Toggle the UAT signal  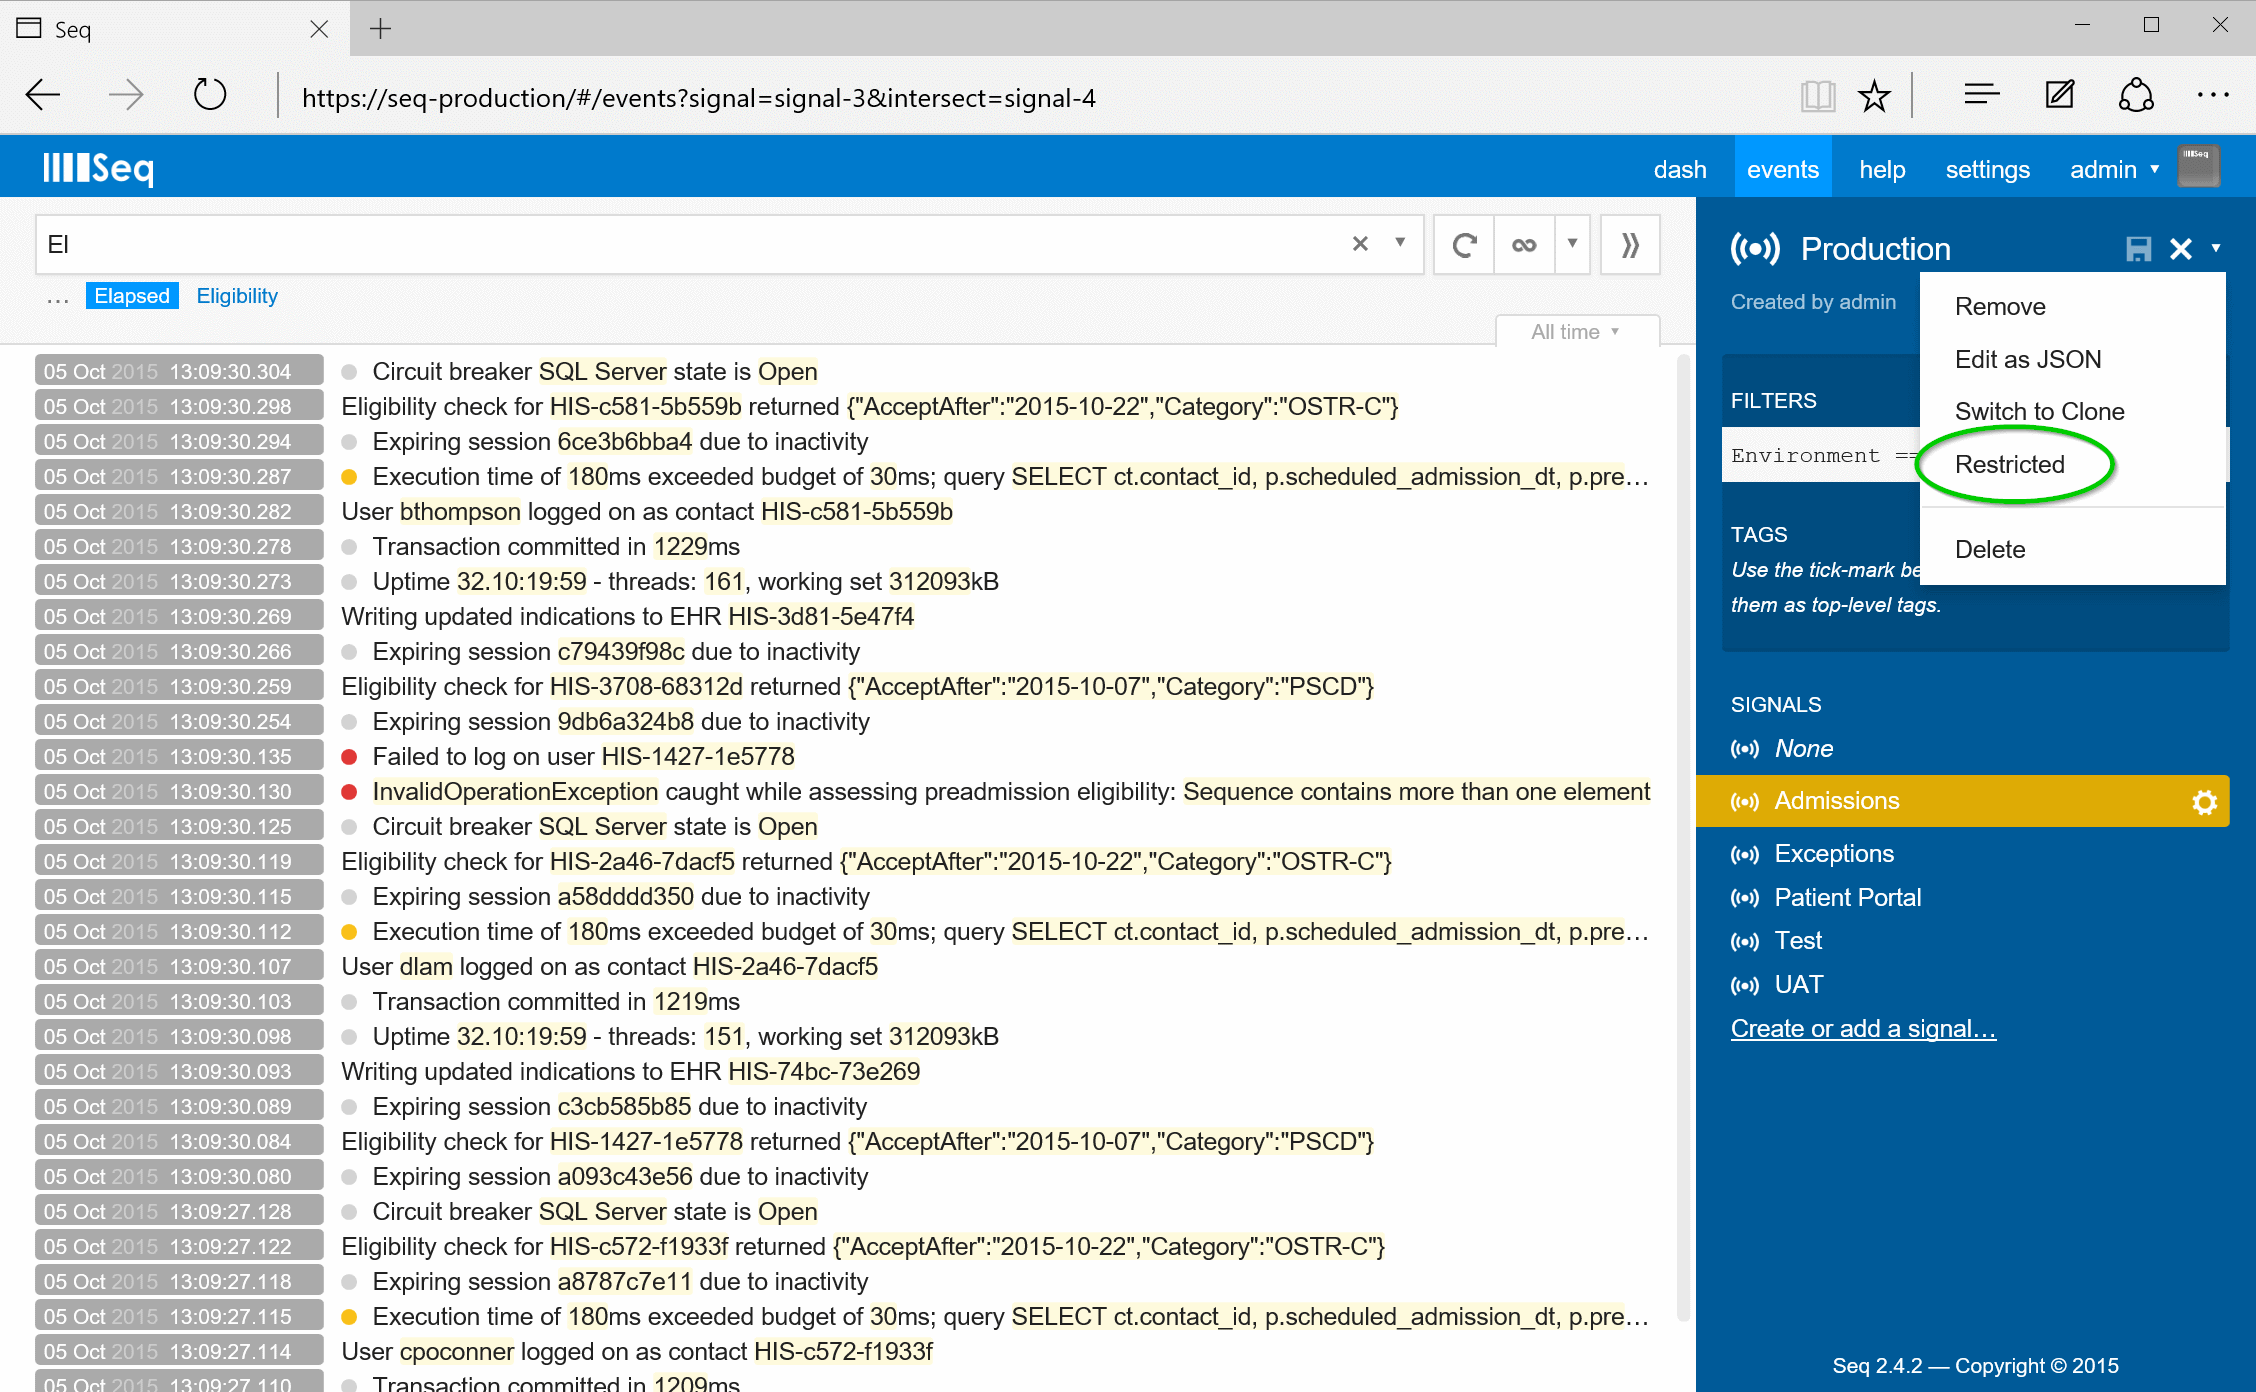pos(1799,984)
